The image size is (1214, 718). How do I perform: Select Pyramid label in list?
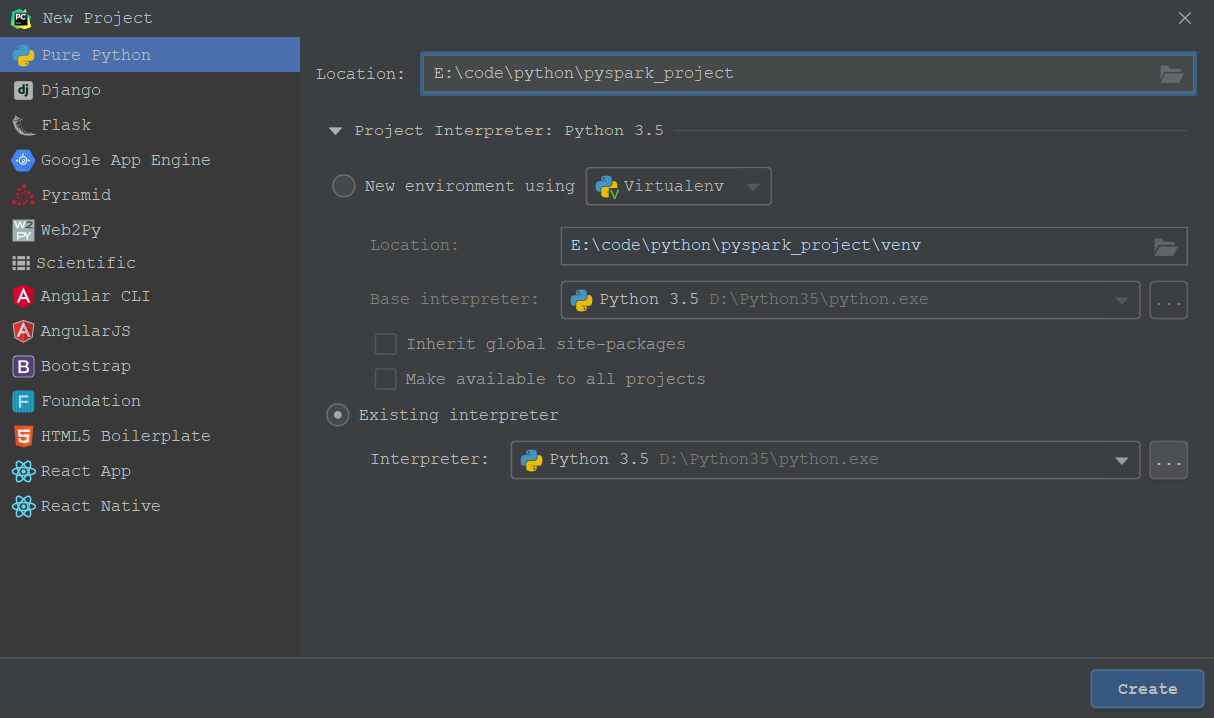click(x=76, y=195)
